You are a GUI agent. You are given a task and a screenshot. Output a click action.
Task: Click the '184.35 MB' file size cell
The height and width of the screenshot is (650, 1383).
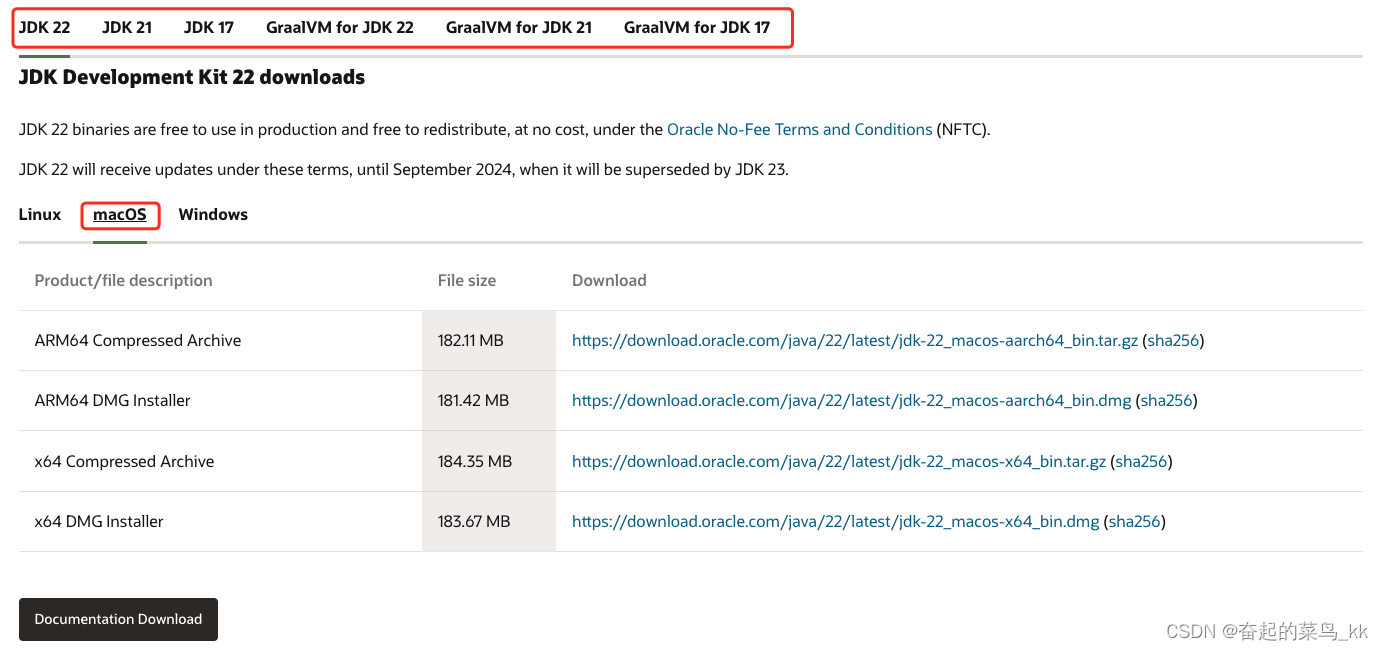point(489,461)
